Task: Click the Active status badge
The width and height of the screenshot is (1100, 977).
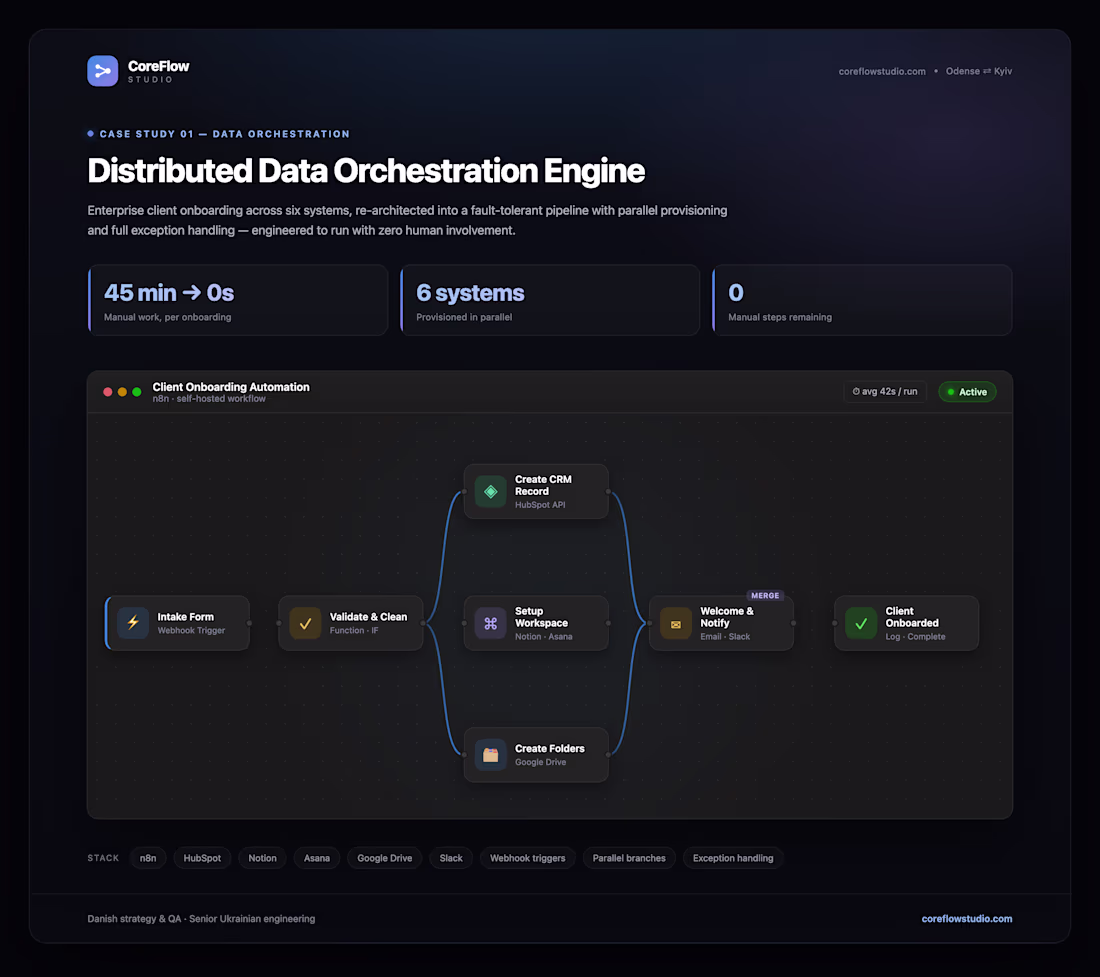Action: 967,392
